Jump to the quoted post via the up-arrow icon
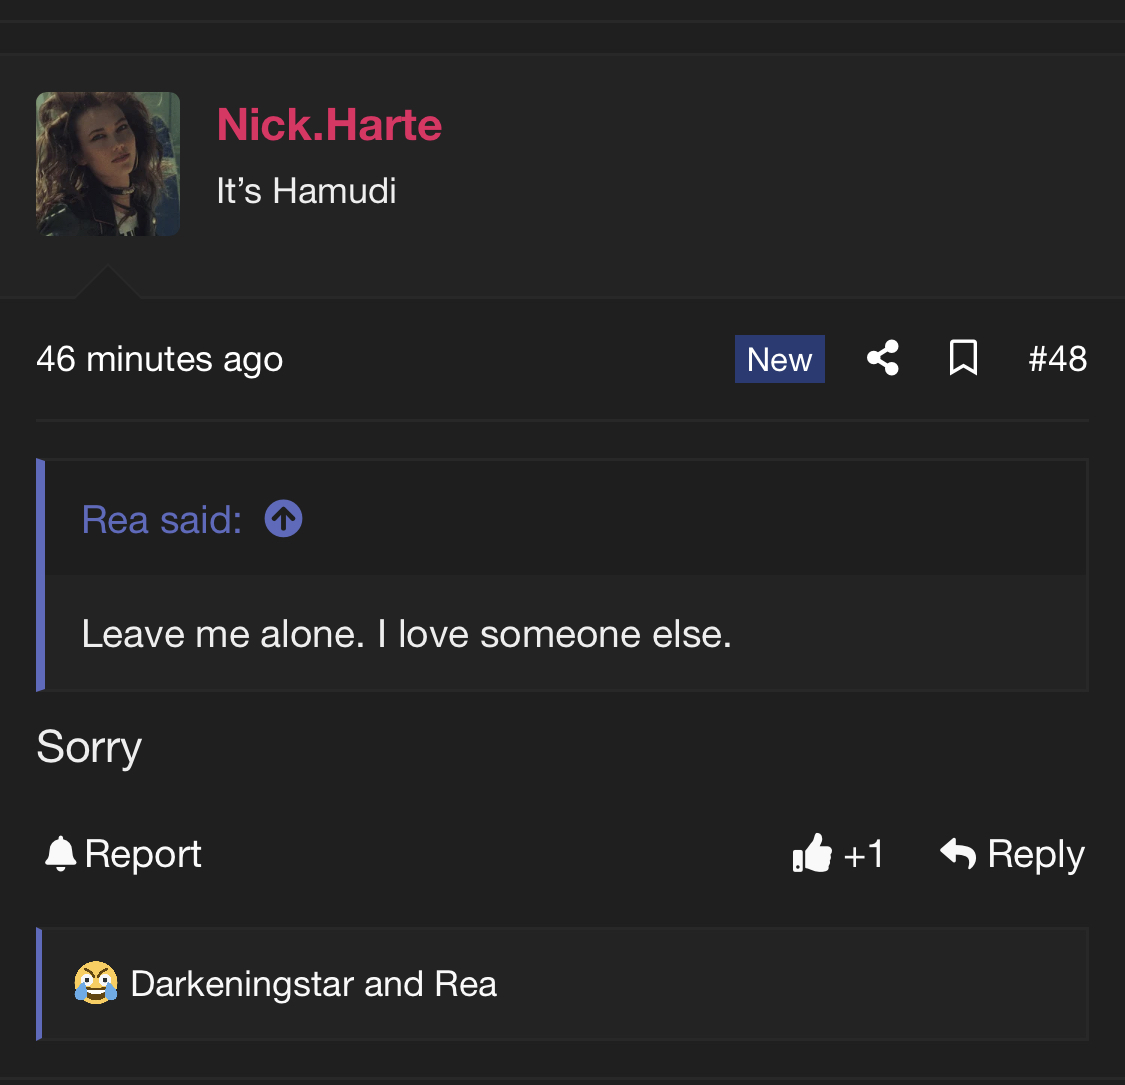The image size is (1125, 1085). [x=283, y=519]
